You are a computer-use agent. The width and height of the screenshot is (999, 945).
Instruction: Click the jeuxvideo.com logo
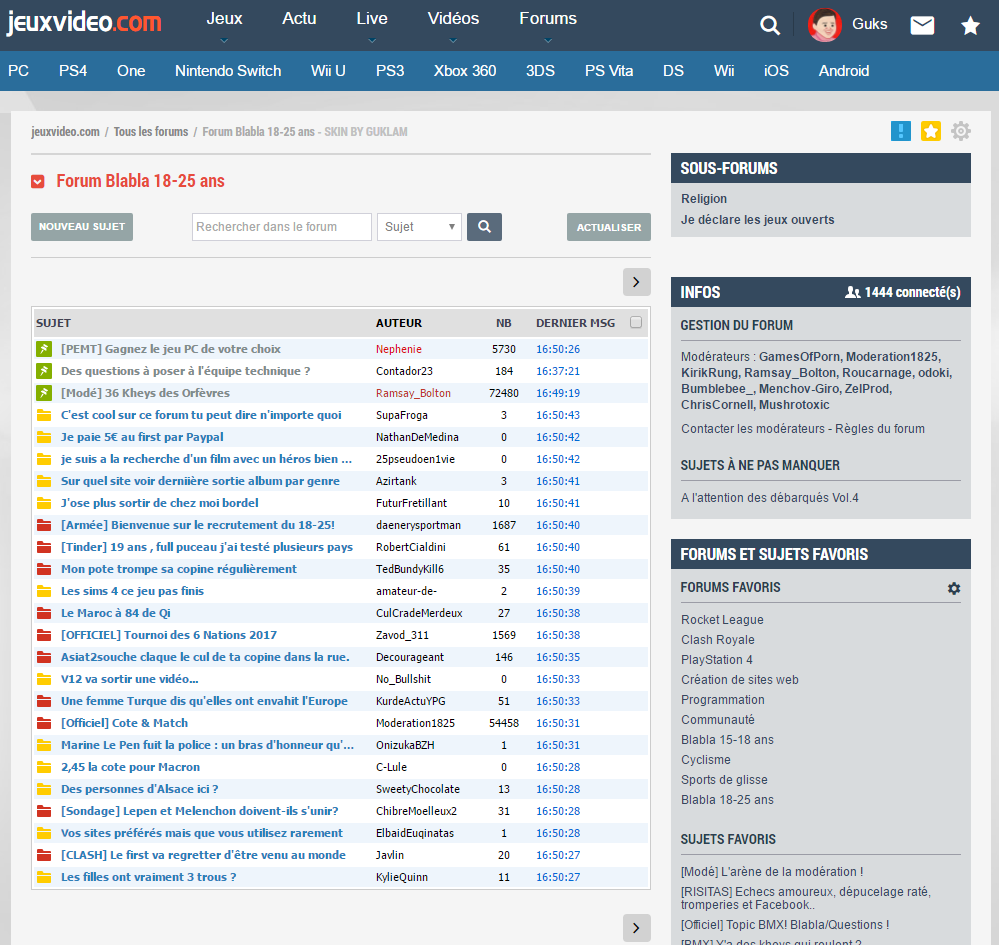[x=84, y=23]
